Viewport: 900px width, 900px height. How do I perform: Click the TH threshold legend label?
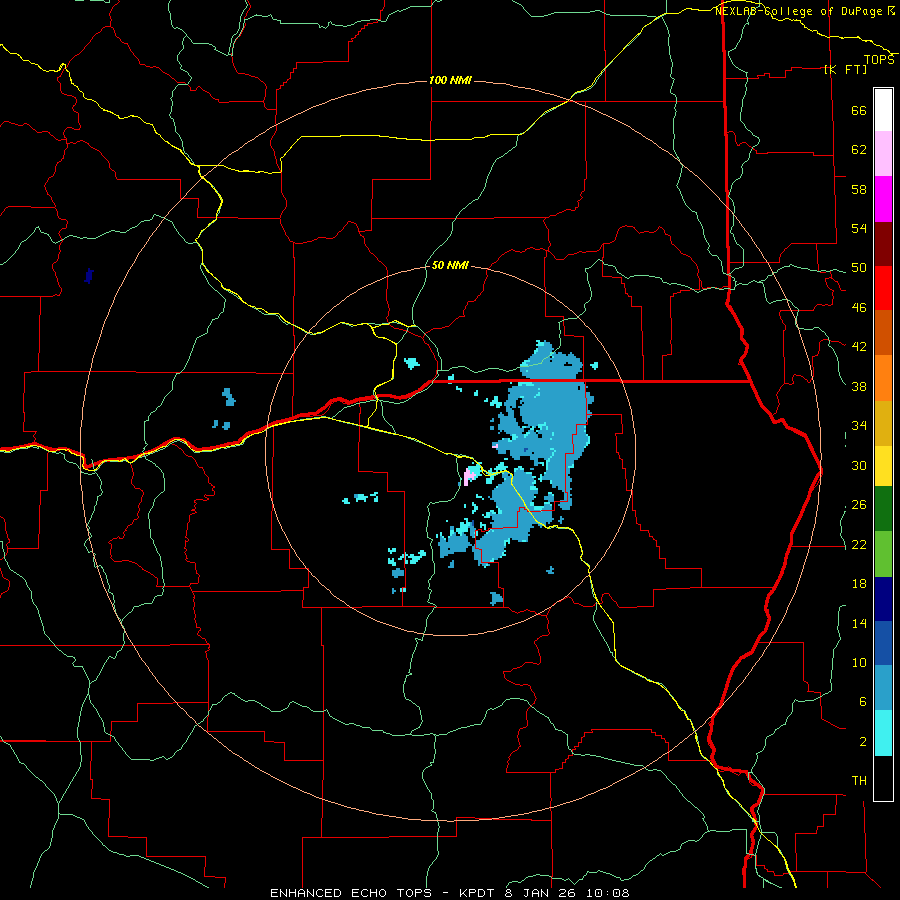point(859,781)
